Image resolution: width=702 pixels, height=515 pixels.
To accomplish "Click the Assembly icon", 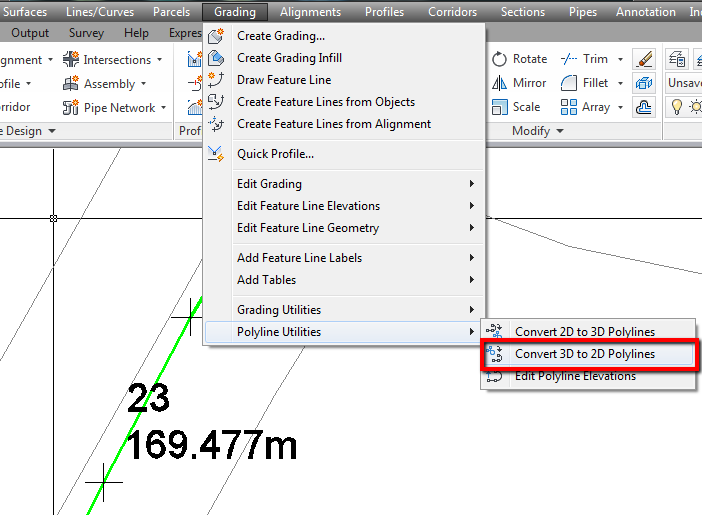I will [x=71, y=83].
